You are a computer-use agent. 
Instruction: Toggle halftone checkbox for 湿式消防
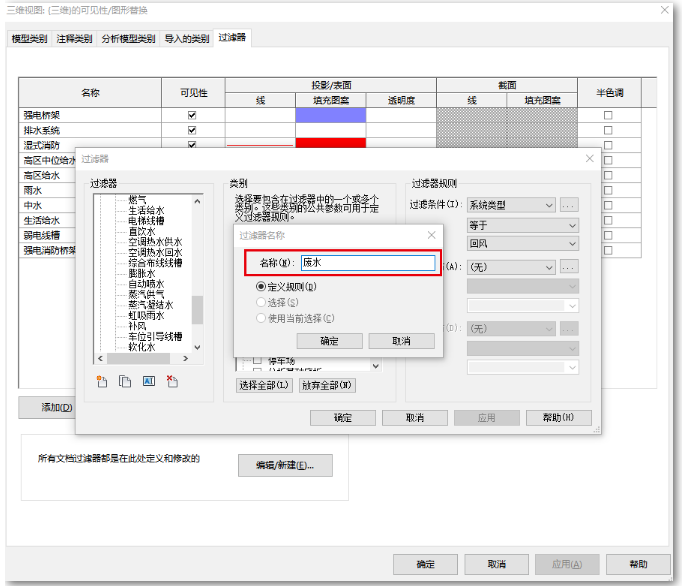pyautogui.click(x=608, y=145)
